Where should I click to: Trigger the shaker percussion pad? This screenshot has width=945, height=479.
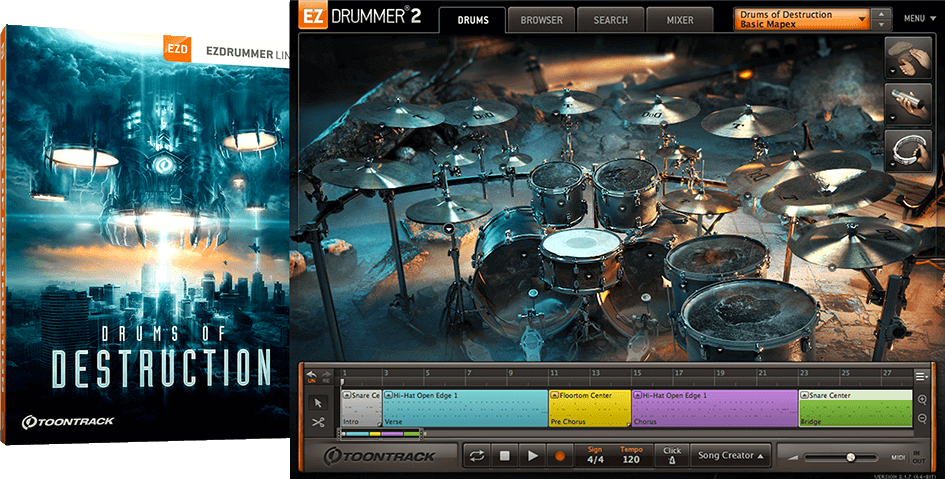[909, 104]
